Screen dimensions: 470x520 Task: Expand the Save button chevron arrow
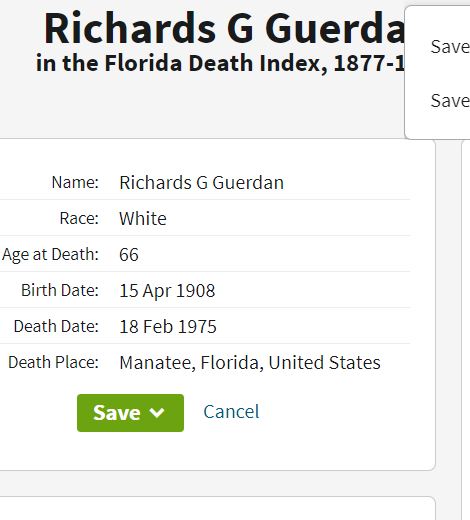coord(157,413)
